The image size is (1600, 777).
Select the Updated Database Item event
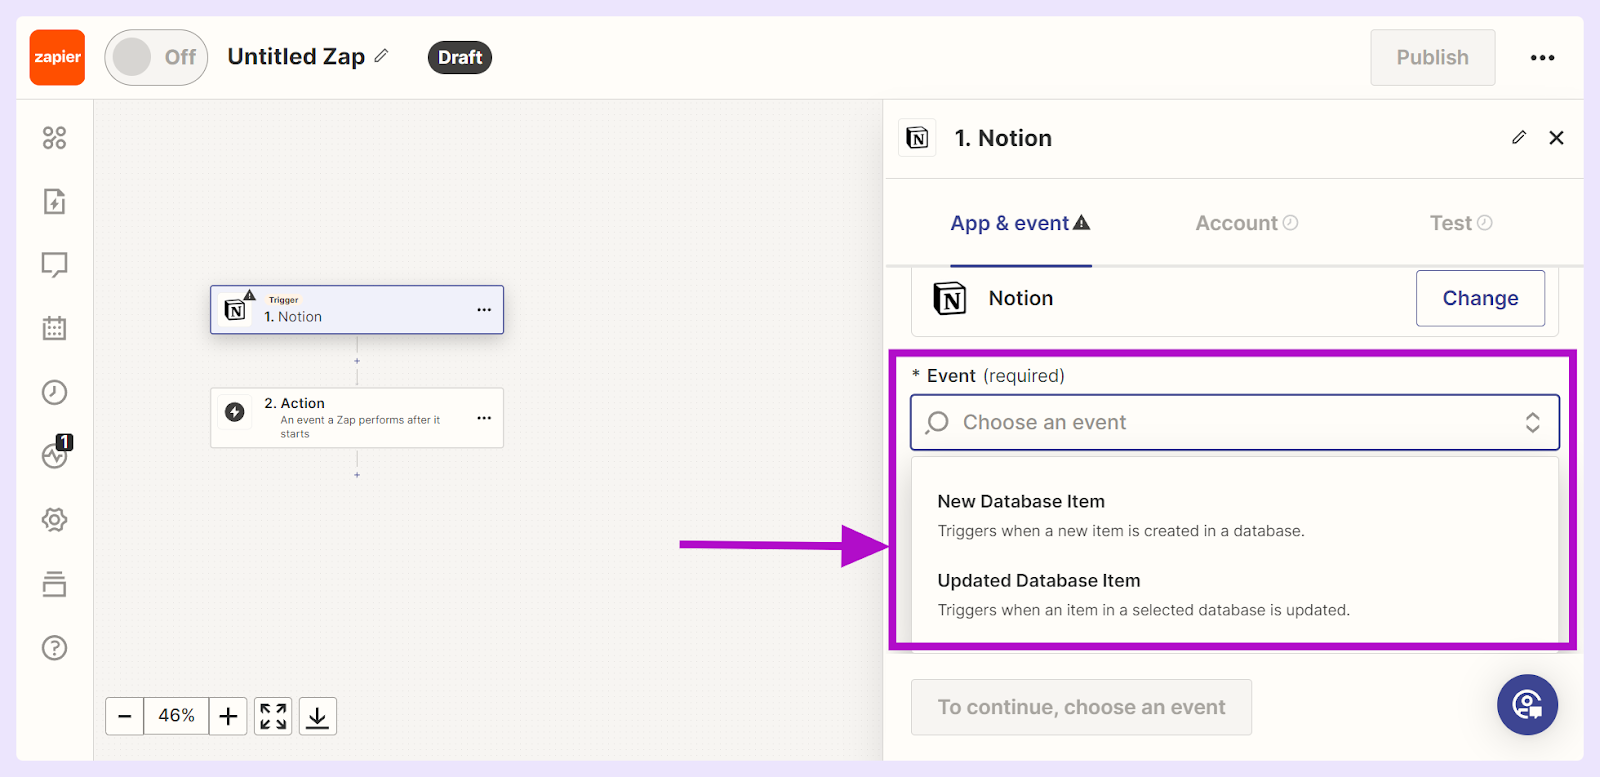[x=1235, y=594]
